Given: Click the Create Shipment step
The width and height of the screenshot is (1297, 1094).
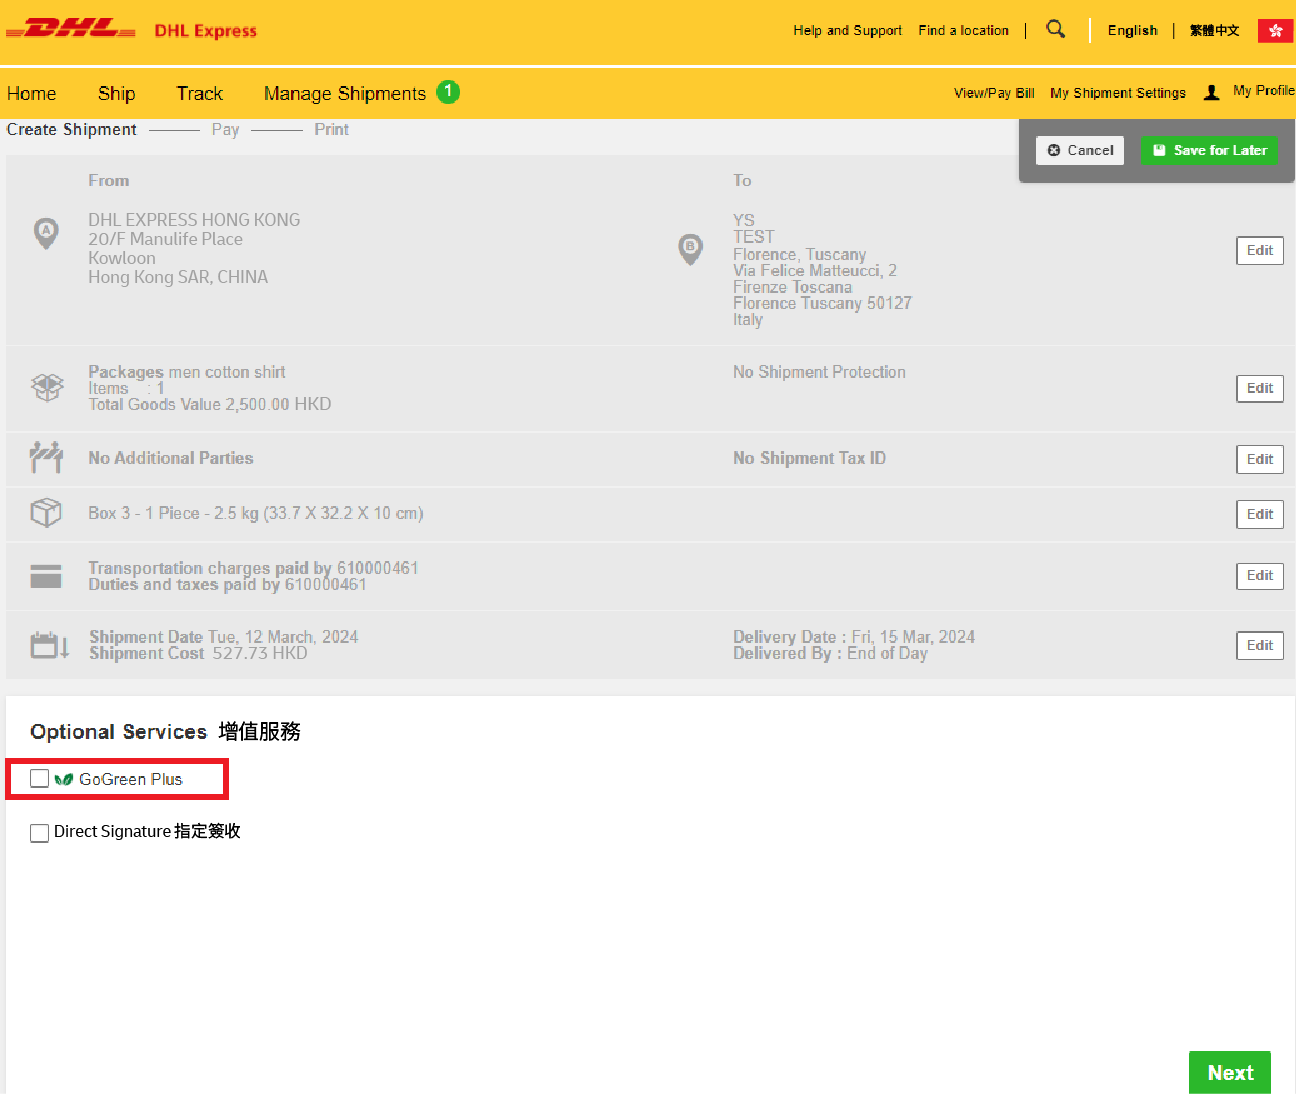Looking at the screenshot, I should click(x=72, y=130).
